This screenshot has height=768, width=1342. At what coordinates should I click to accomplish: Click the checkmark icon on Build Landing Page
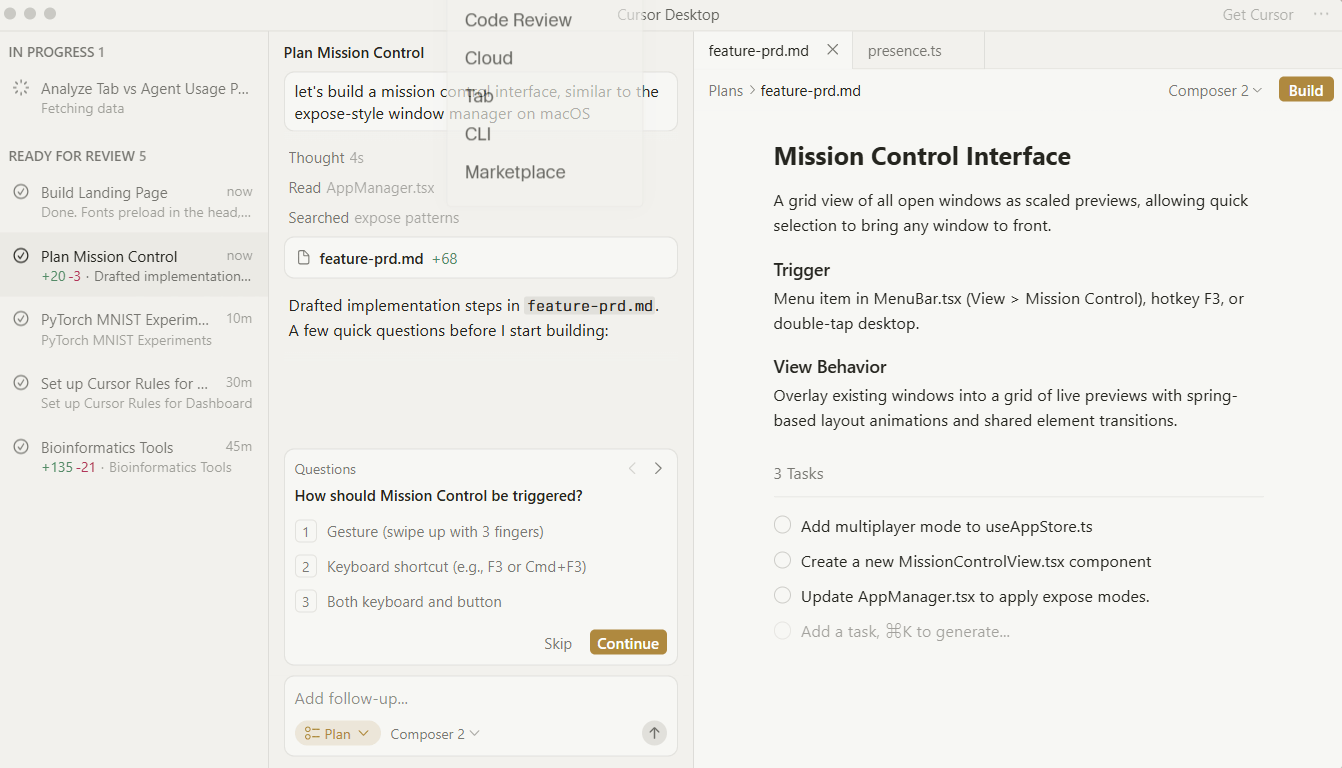pos(21,192)
